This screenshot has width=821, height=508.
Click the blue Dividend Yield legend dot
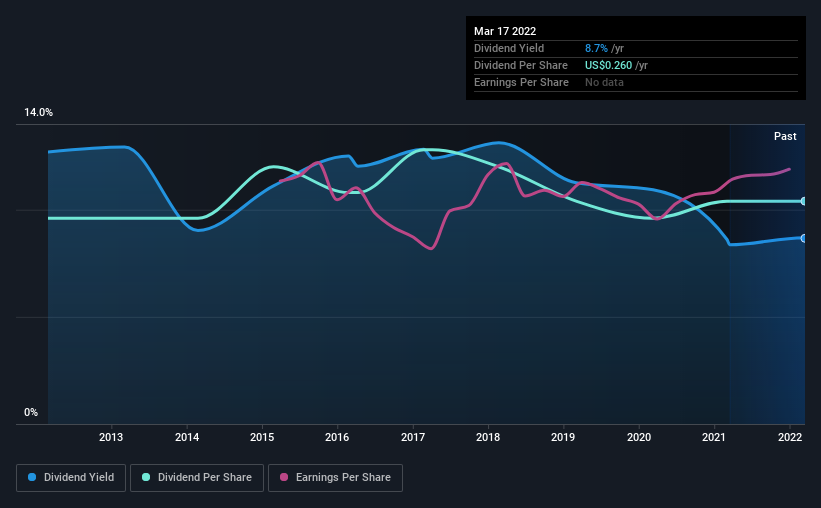(x=32, y=477)
